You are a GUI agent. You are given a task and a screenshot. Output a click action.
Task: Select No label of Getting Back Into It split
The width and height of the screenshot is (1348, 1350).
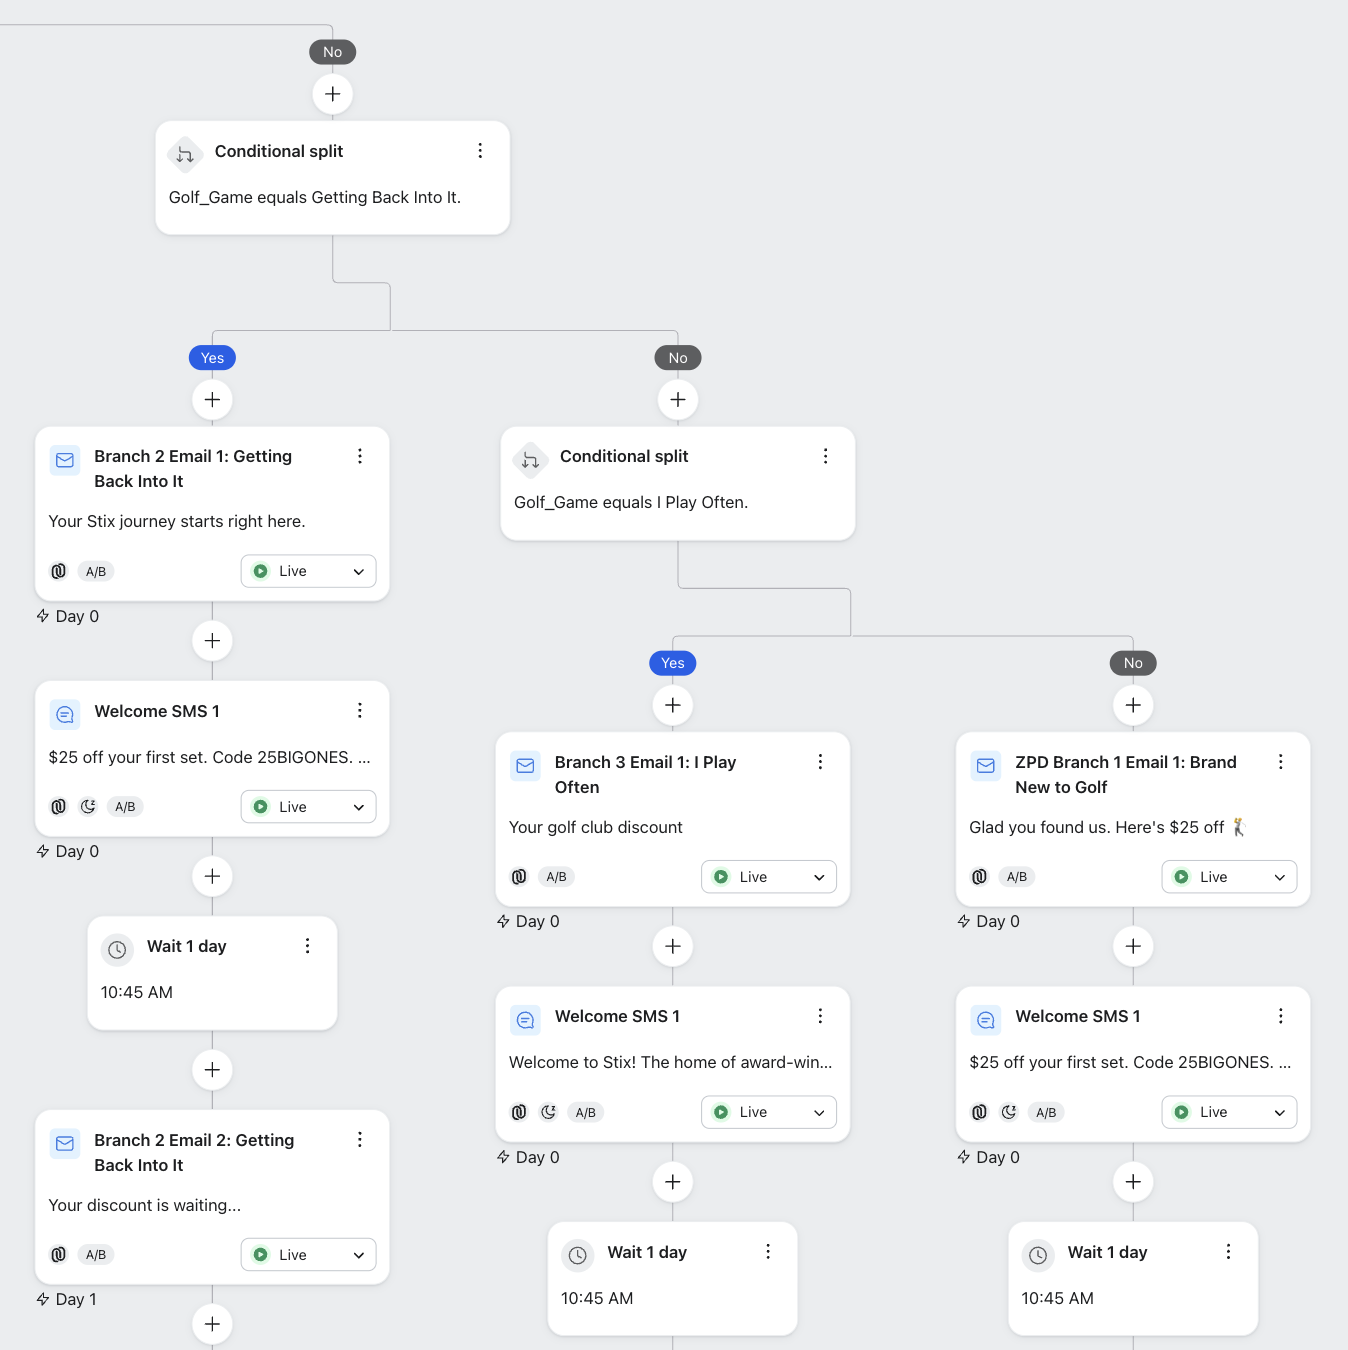(678, 358)
